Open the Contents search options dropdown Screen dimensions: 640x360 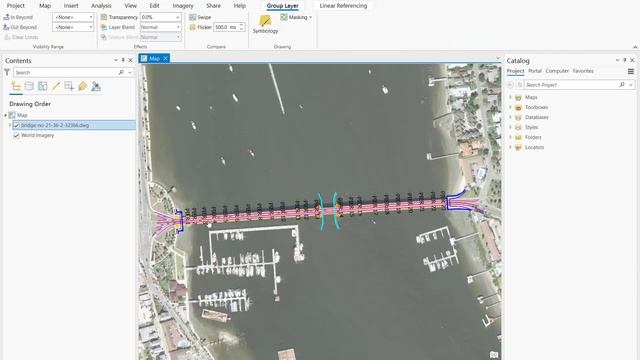(x=130, y=72)
